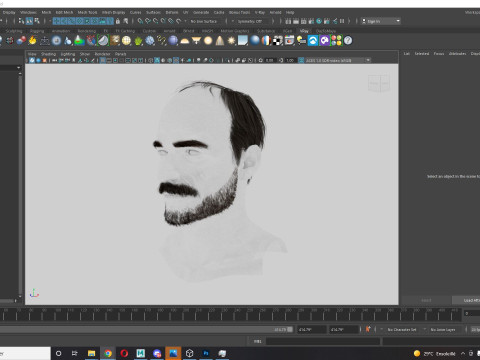This screenshot has width=480, height=360.
Task: Open Photoshop from the taskbar
Action: 206,353
